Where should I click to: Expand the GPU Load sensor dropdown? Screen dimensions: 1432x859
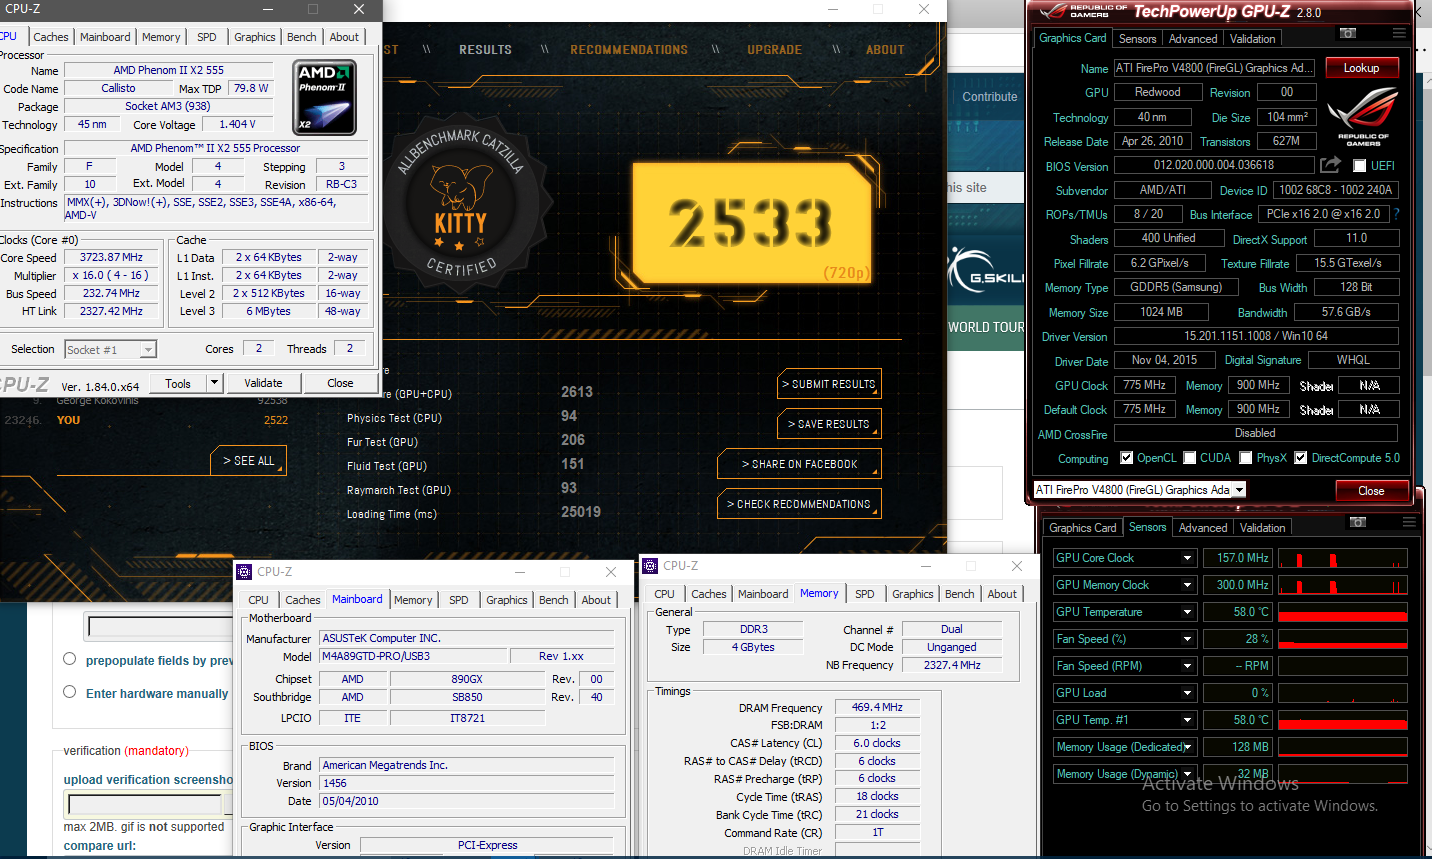[1188, 693]
